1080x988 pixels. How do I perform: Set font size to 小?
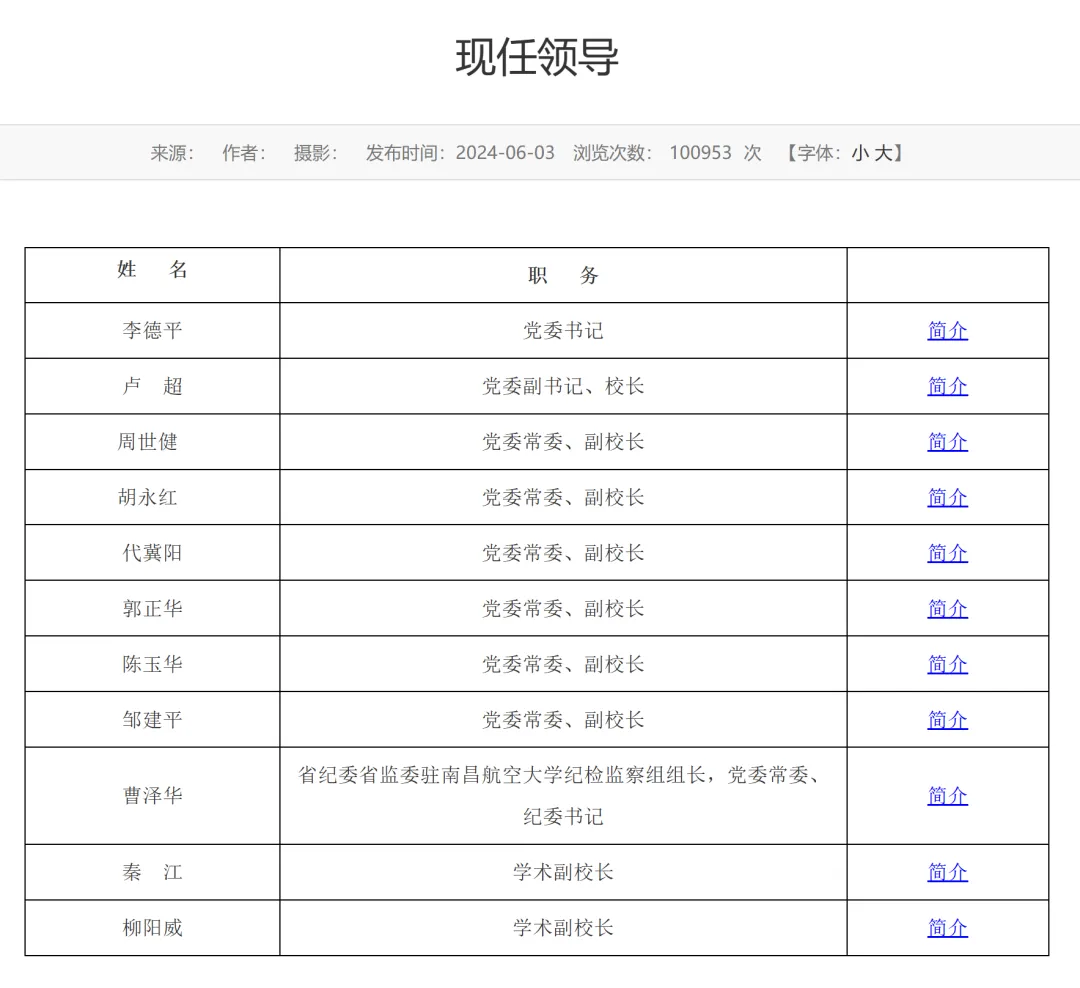pos(860,153)
